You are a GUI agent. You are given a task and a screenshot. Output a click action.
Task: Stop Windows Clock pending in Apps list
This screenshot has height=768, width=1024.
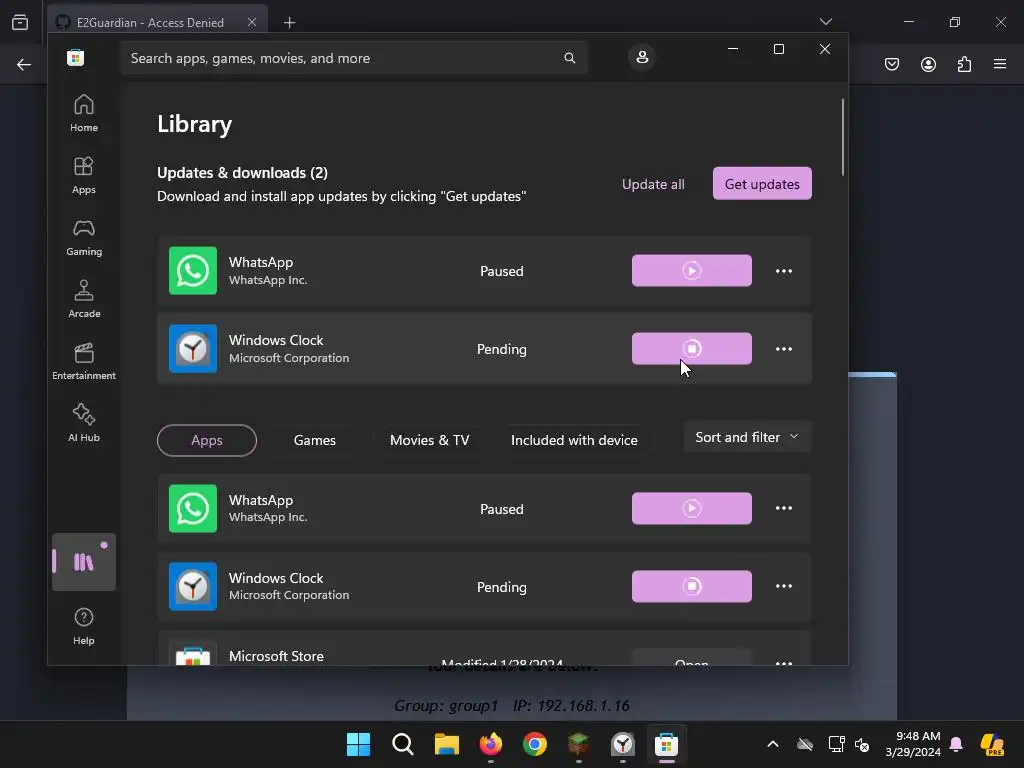tap(692, 586)
